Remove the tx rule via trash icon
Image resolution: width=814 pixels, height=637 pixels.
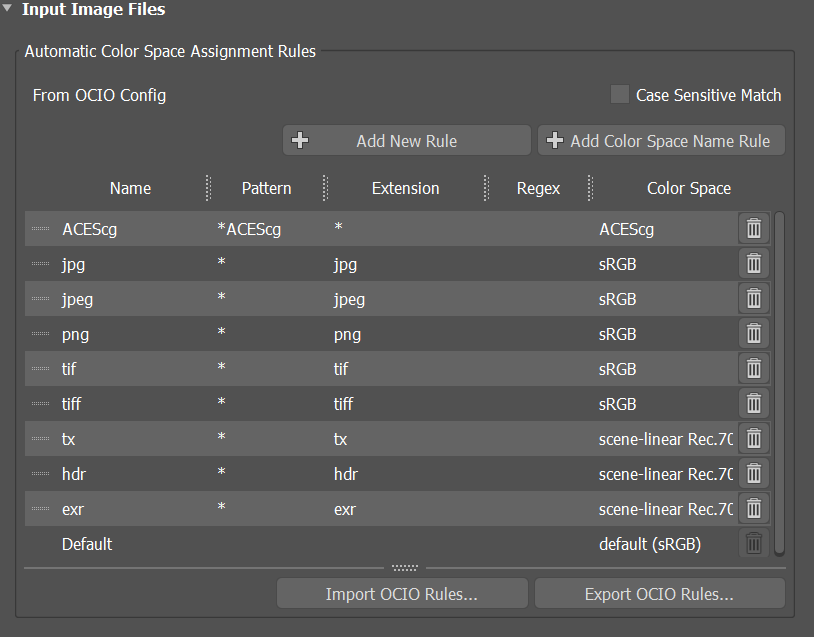(754, 439)
